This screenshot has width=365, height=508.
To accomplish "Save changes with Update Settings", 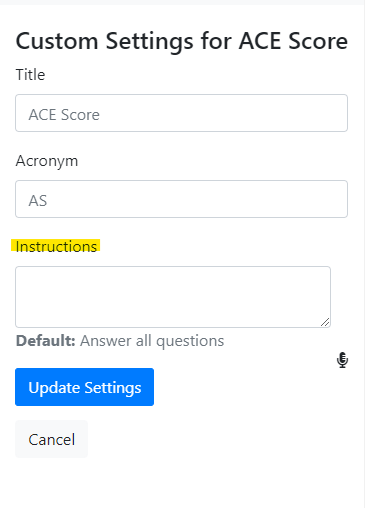I will coord(84,387).
